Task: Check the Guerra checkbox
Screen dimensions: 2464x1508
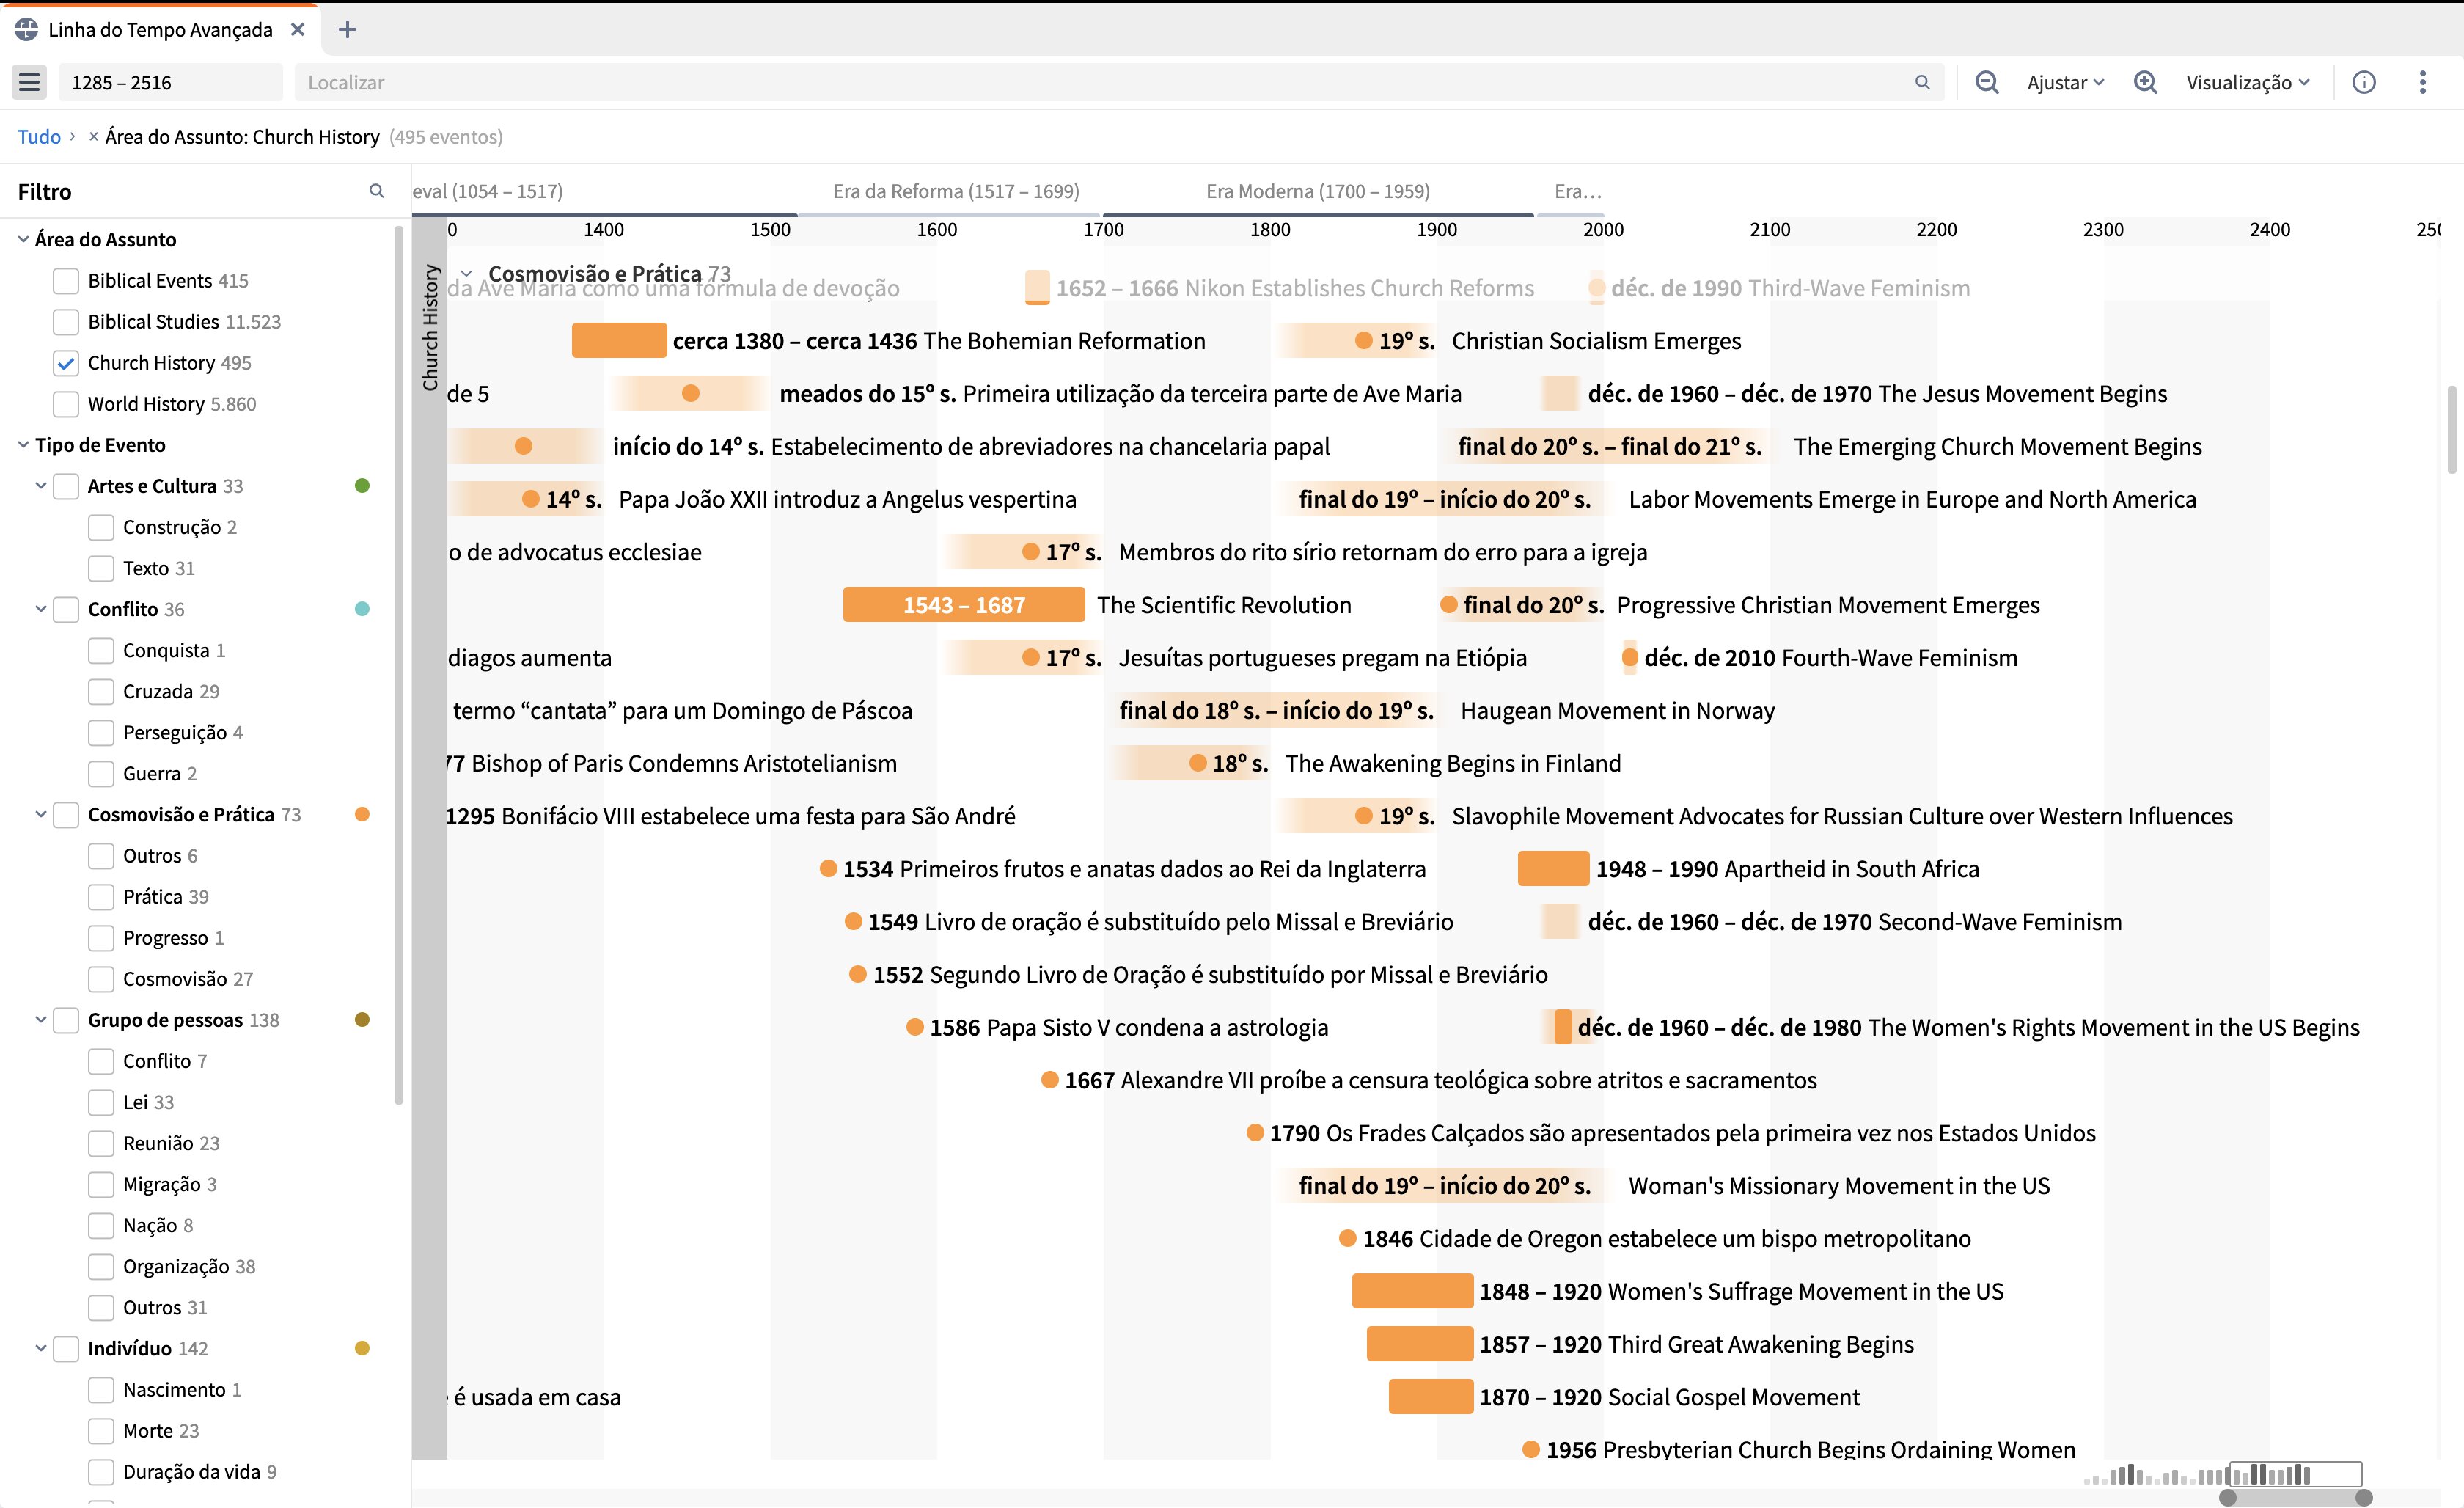Action: coord(101,774)
